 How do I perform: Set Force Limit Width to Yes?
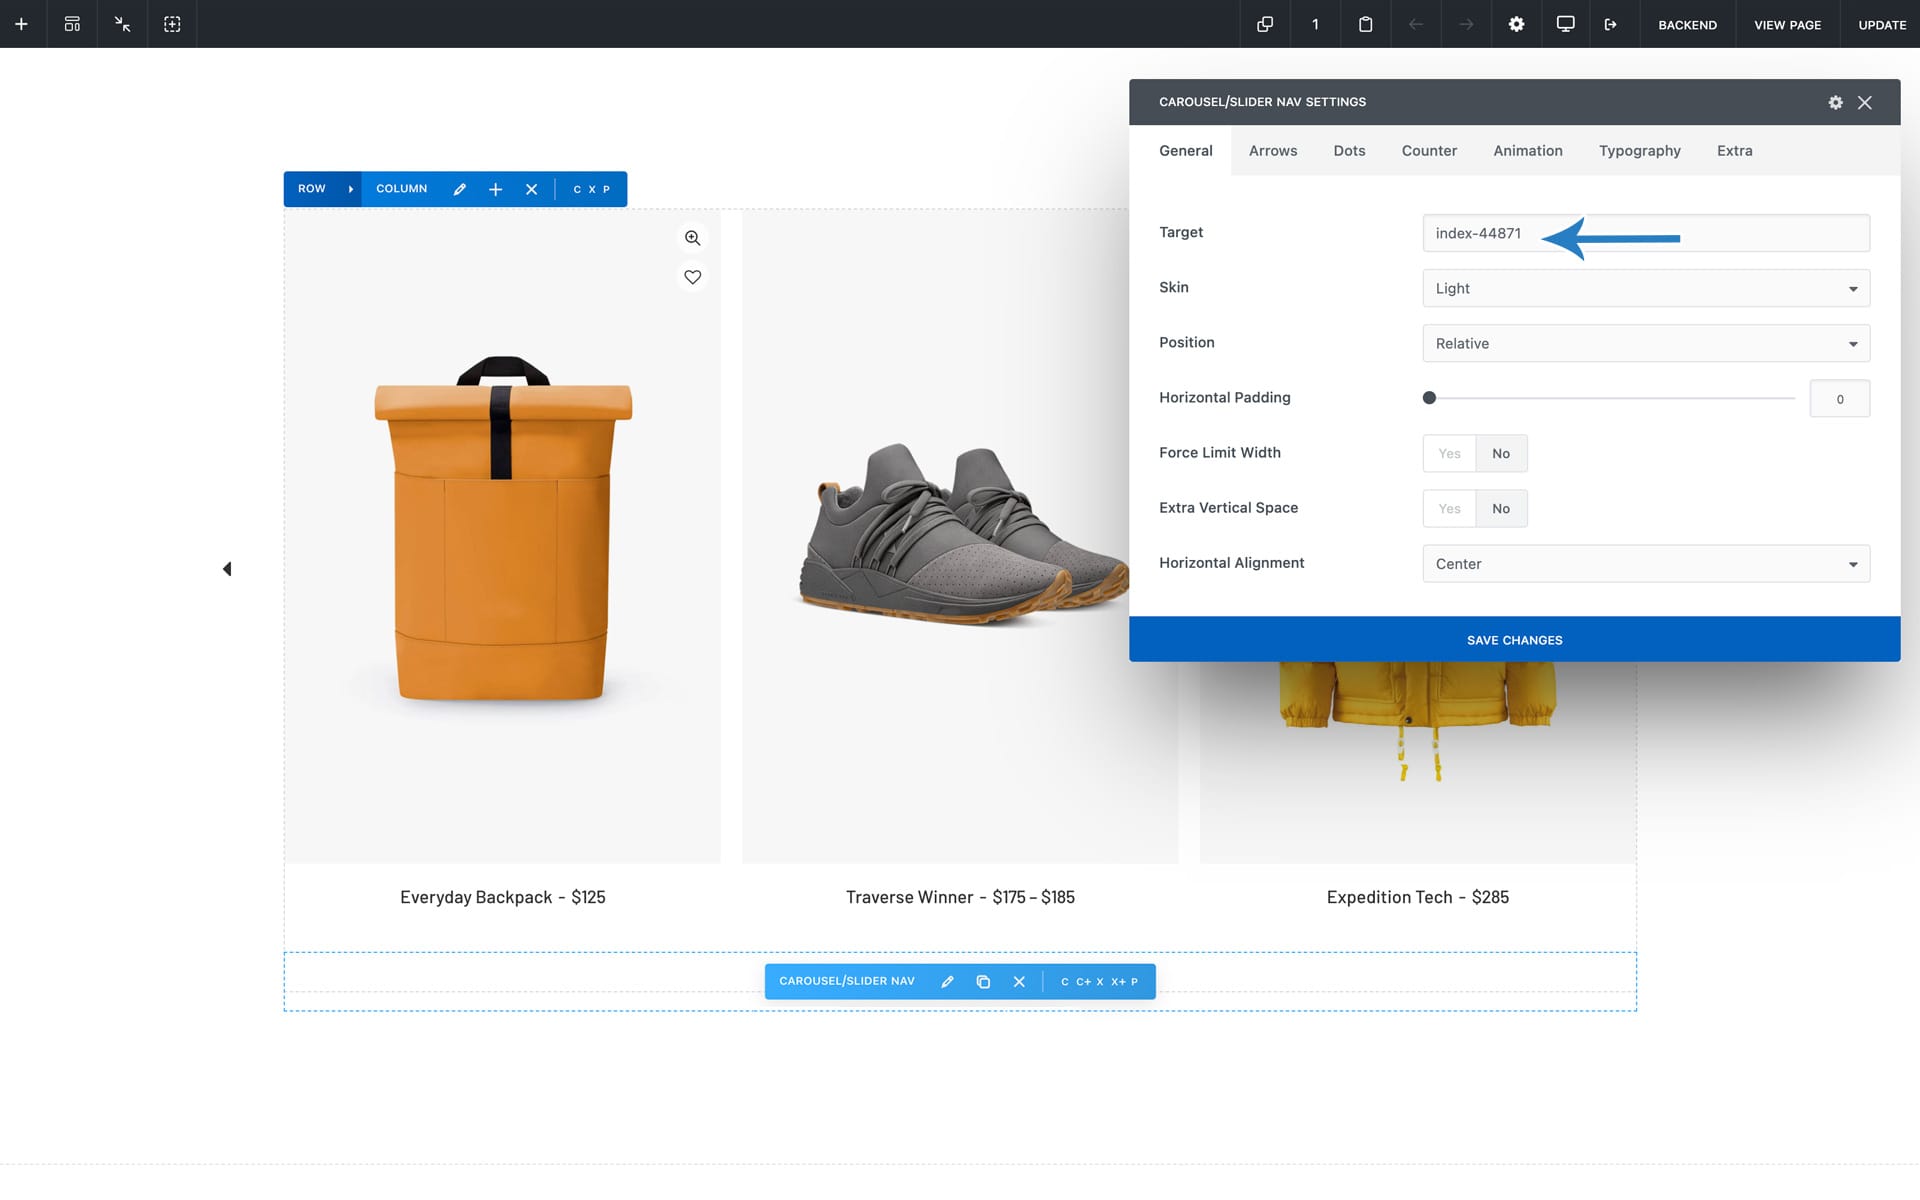pos(1449,454)
